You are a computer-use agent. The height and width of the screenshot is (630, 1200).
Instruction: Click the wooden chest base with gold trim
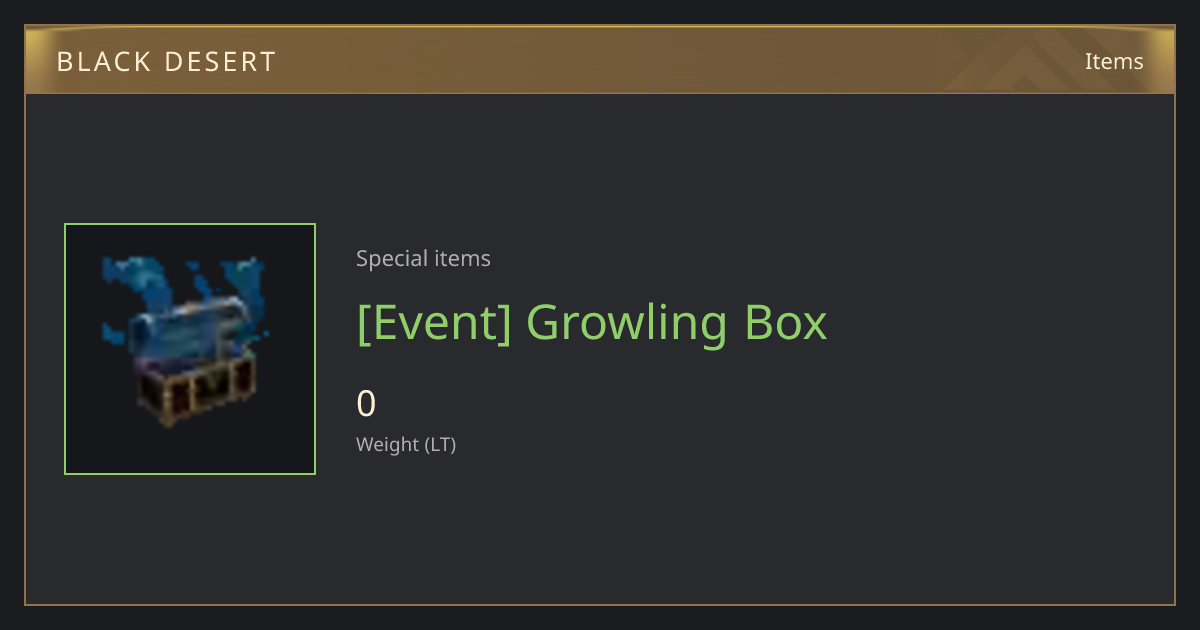(x=195, y=390)
